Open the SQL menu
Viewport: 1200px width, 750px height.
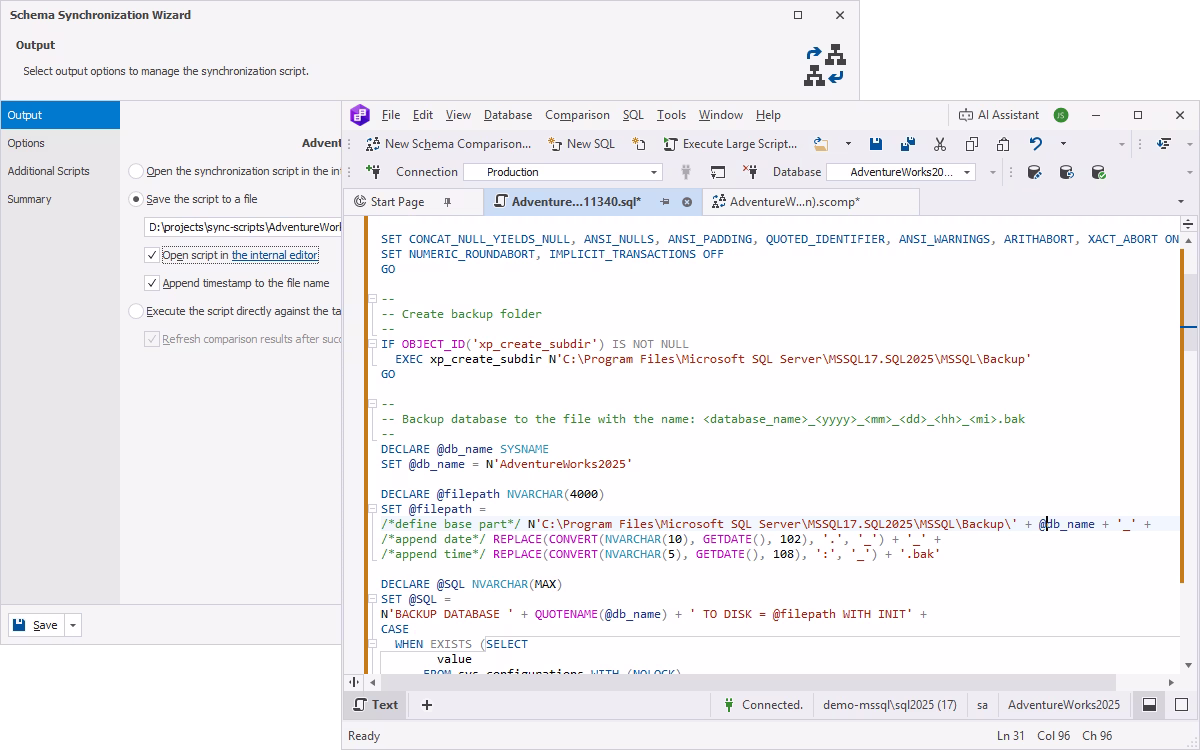(x=633, y=115)
